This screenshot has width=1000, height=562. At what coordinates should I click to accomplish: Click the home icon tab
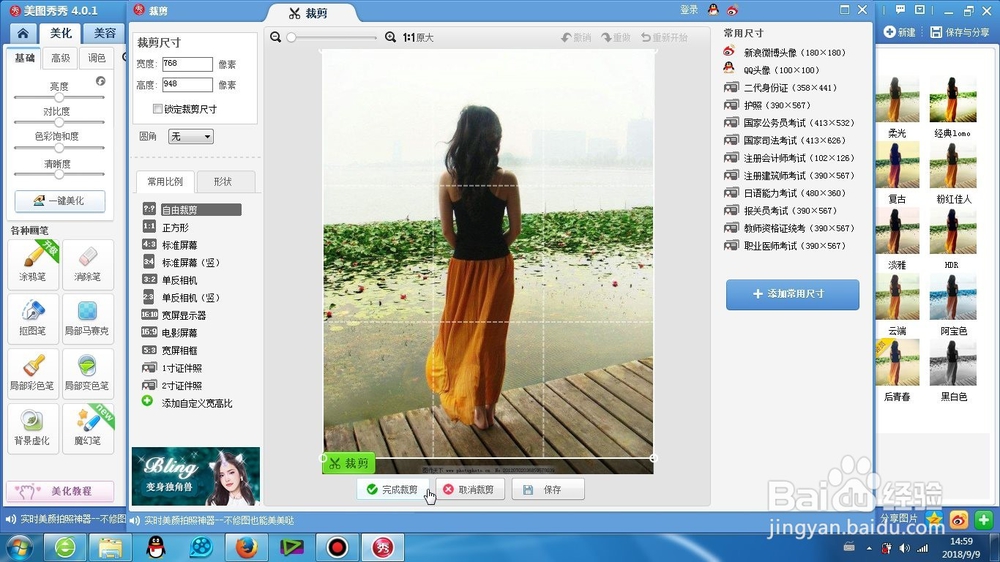click(23, 33)
